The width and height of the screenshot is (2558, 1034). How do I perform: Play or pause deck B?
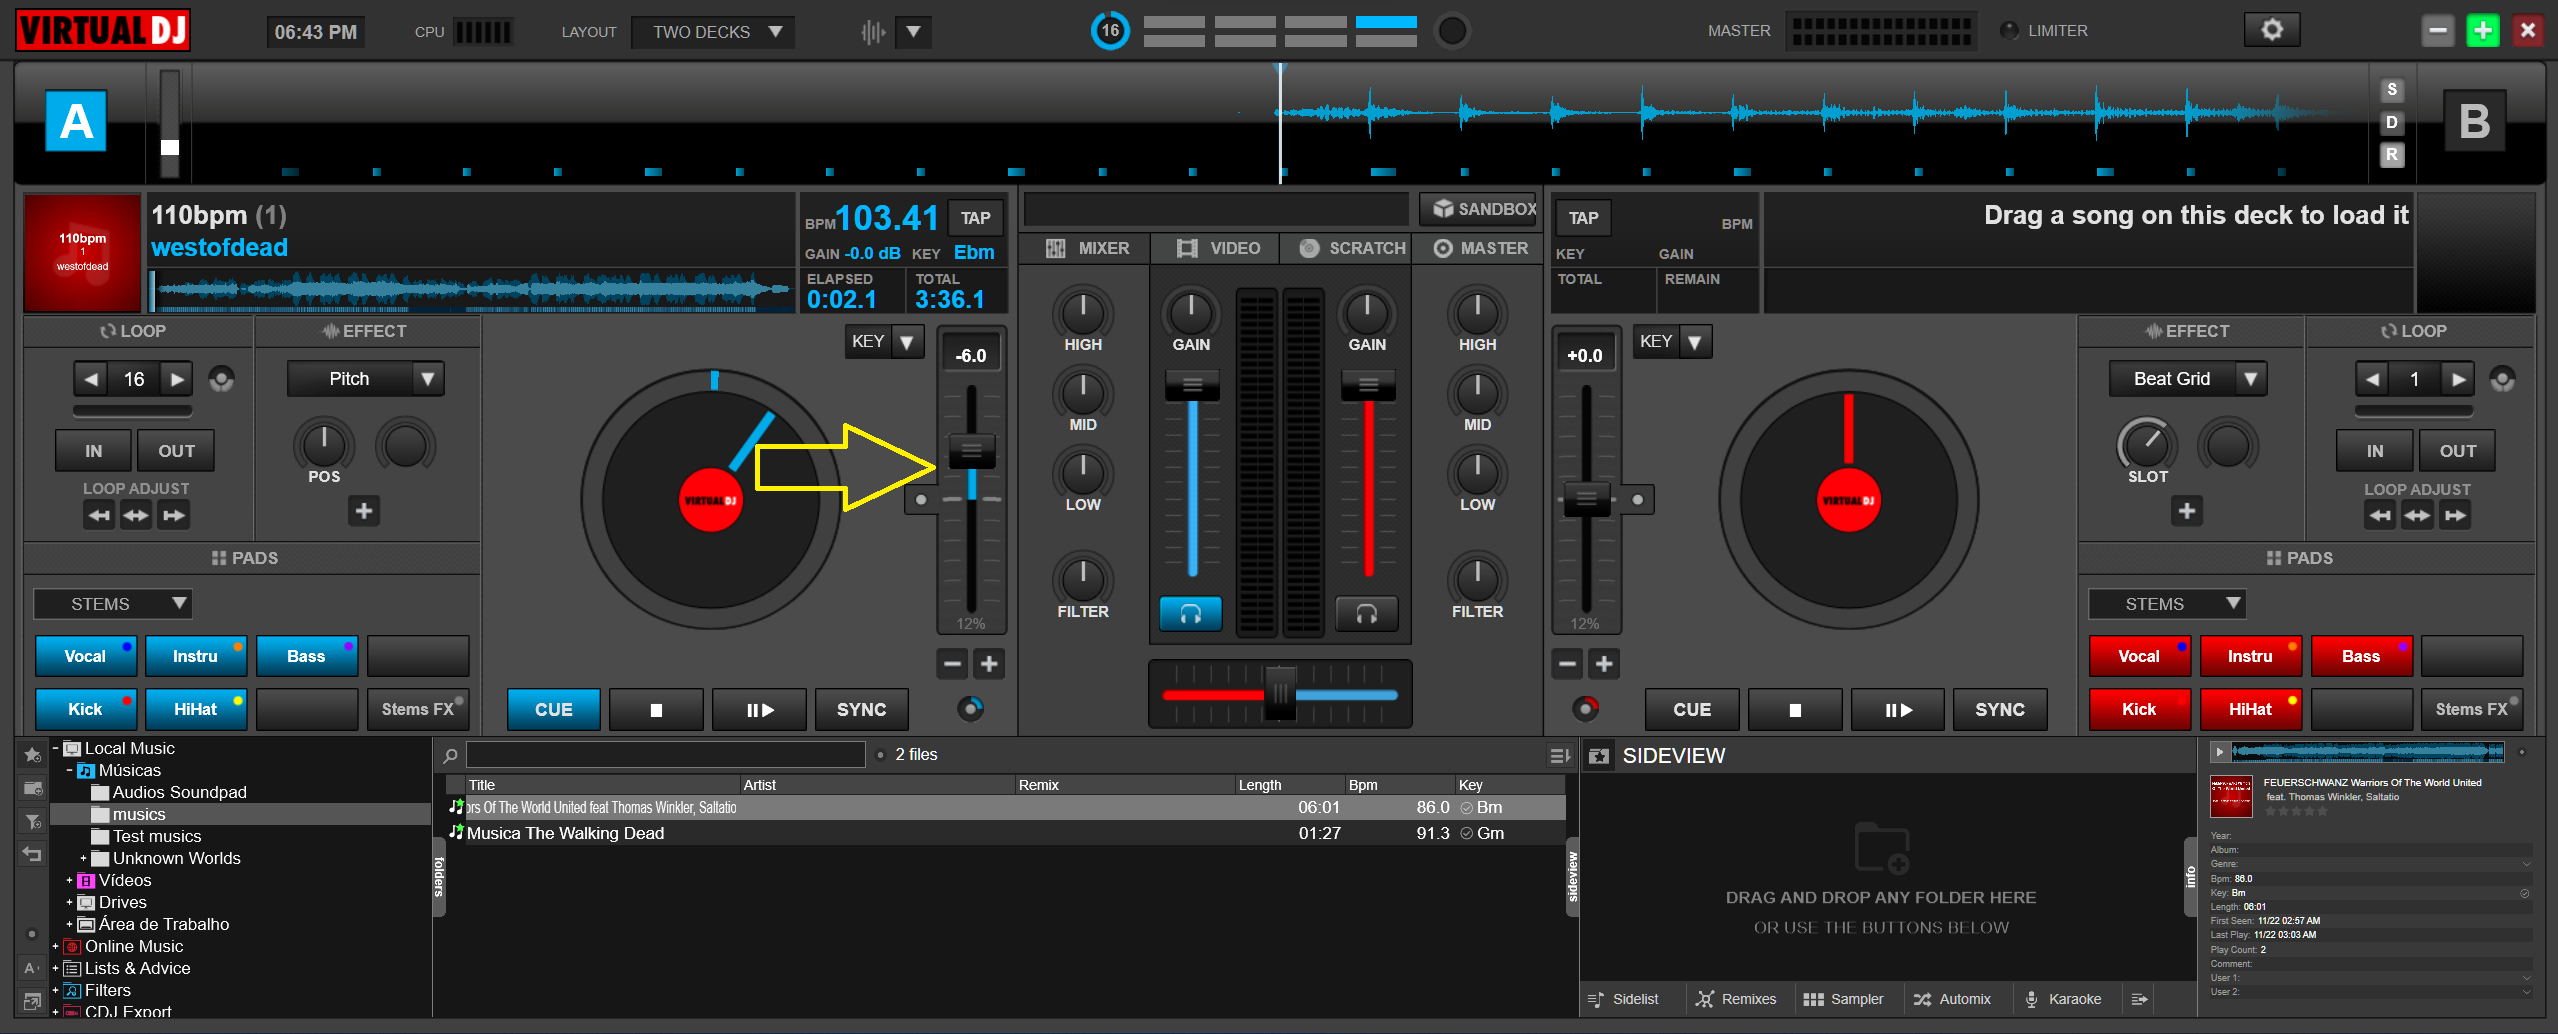coord(1898,709)
